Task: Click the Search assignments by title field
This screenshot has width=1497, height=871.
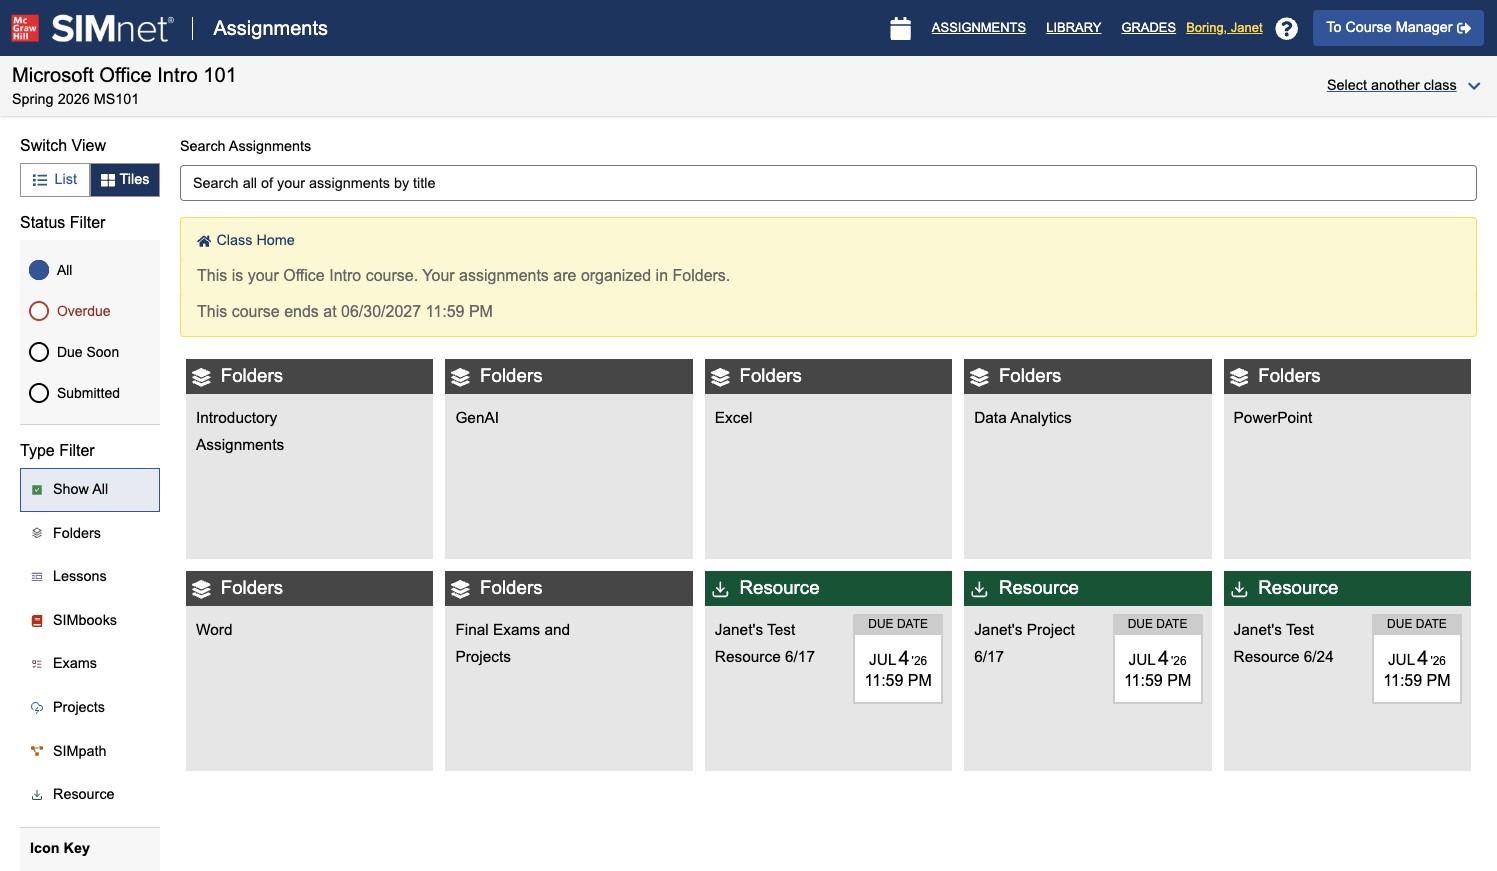Action: pyautogui.click(x=828, y=183)
